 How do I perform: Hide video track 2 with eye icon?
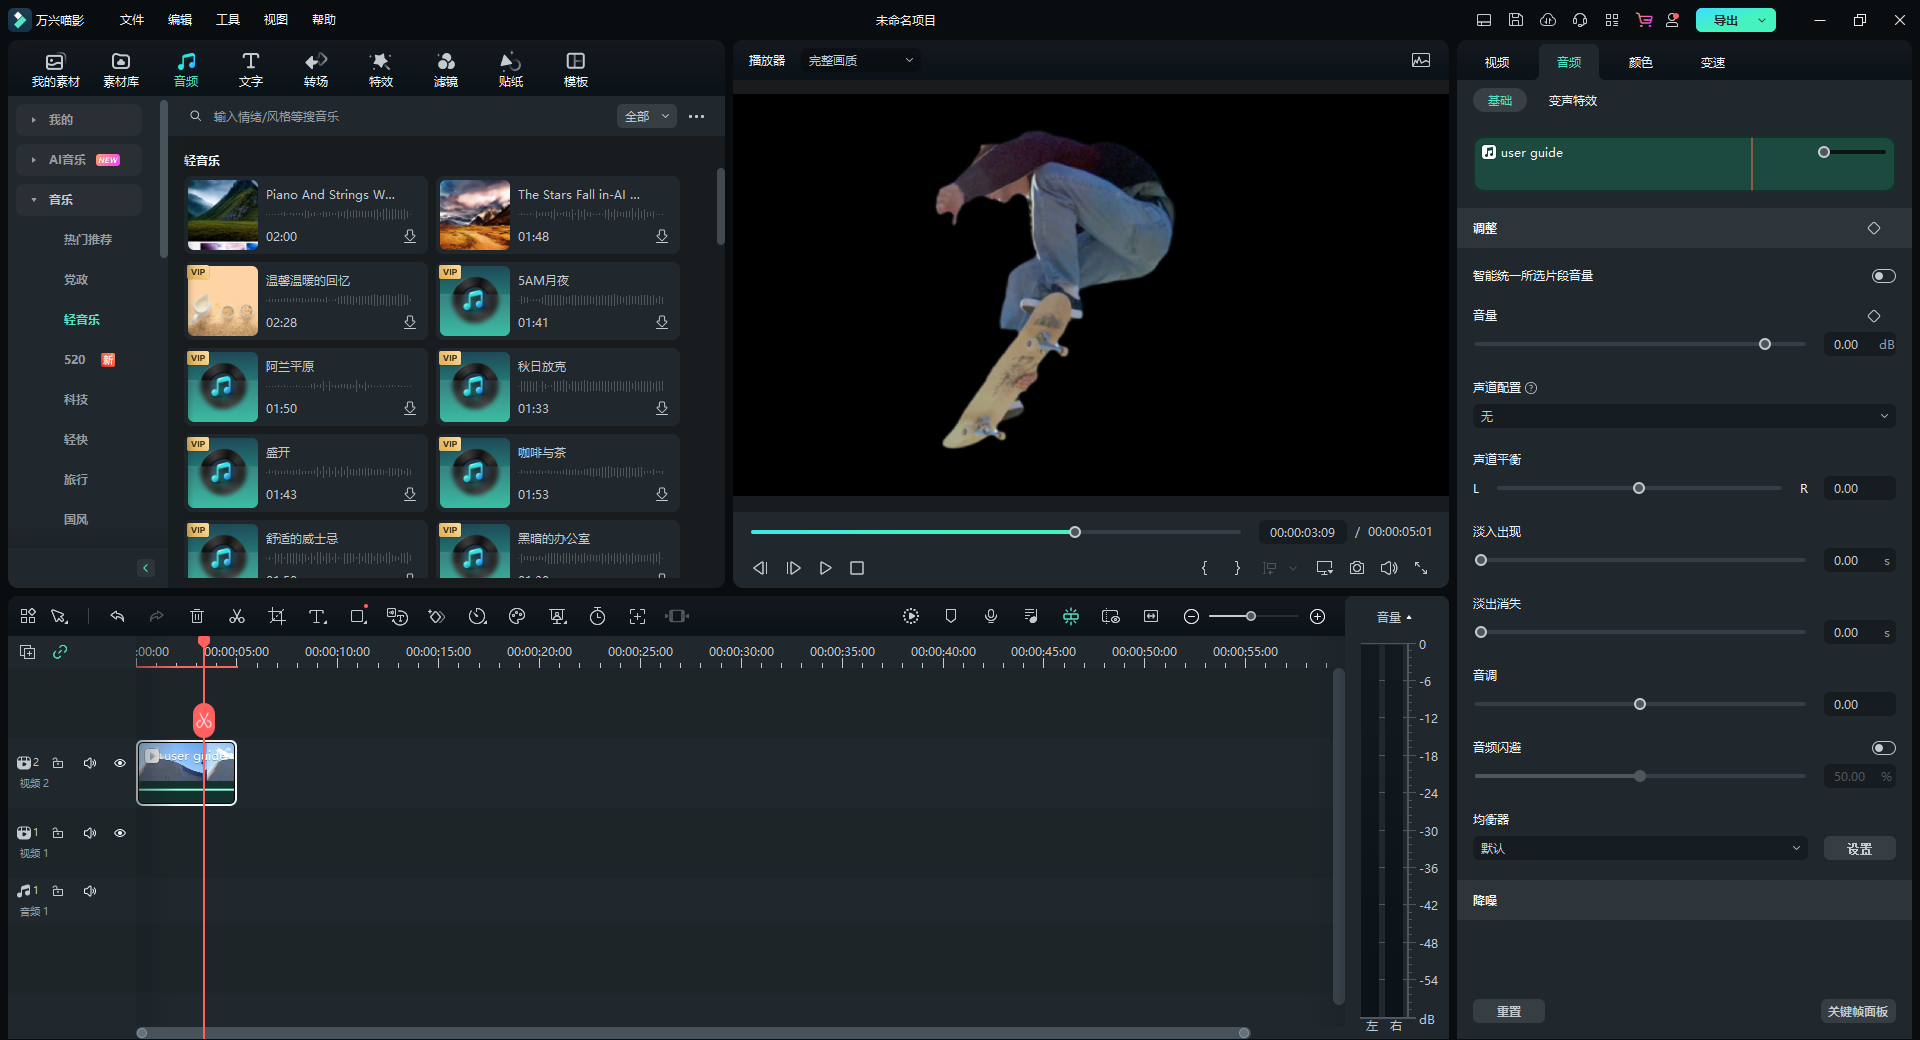click(x=120, y=763)
